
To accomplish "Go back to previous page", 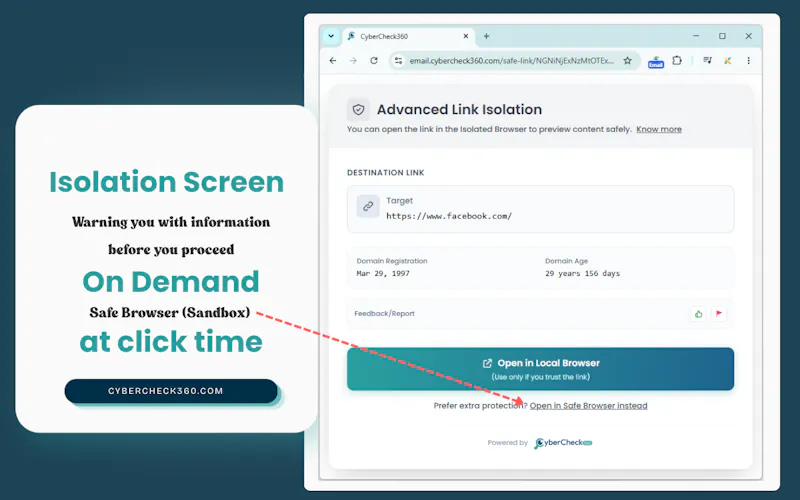I will tap(333, 61).
